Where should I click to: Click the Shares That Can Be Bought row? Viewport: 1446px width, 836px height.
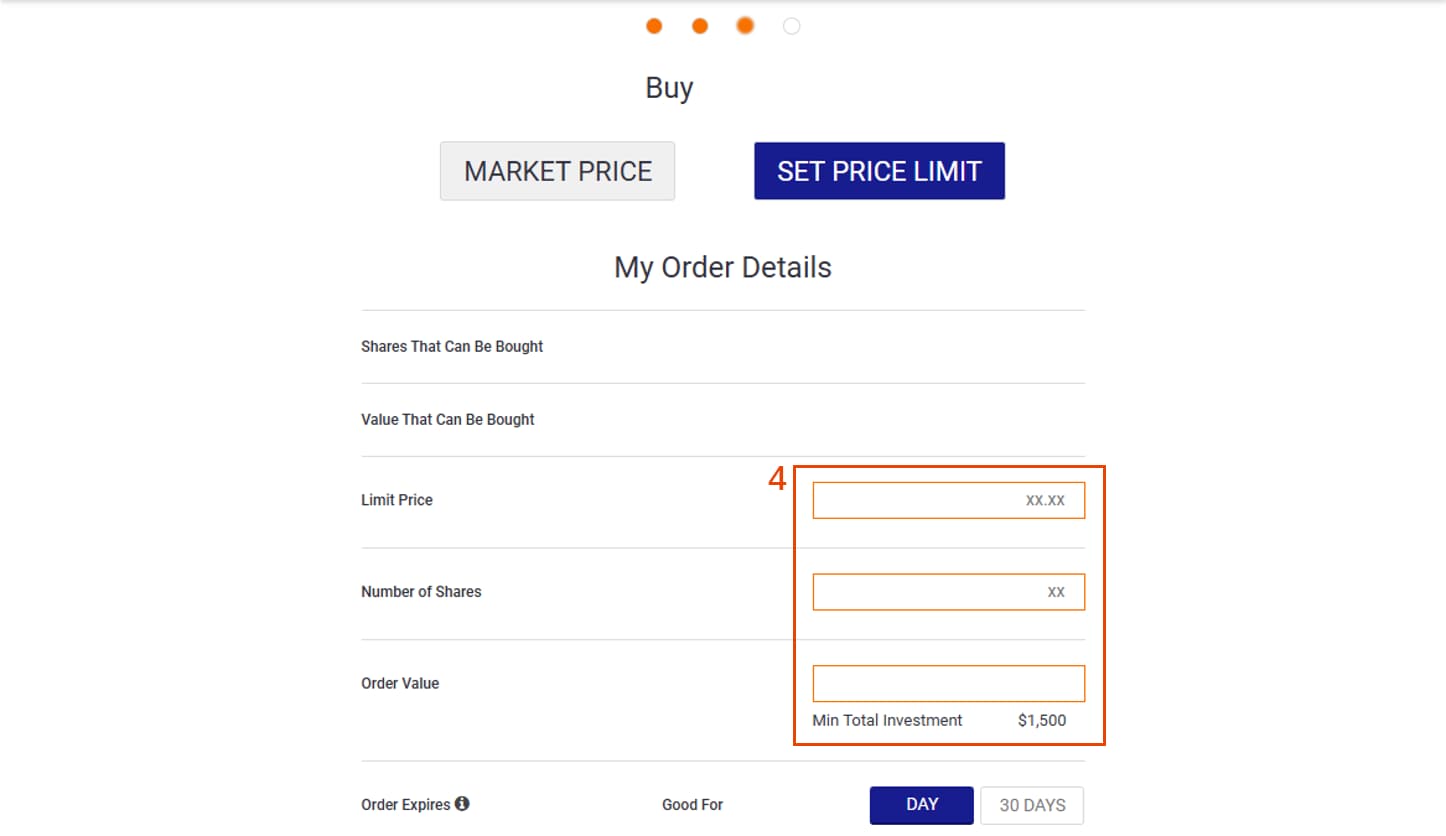tap(723, 347)
